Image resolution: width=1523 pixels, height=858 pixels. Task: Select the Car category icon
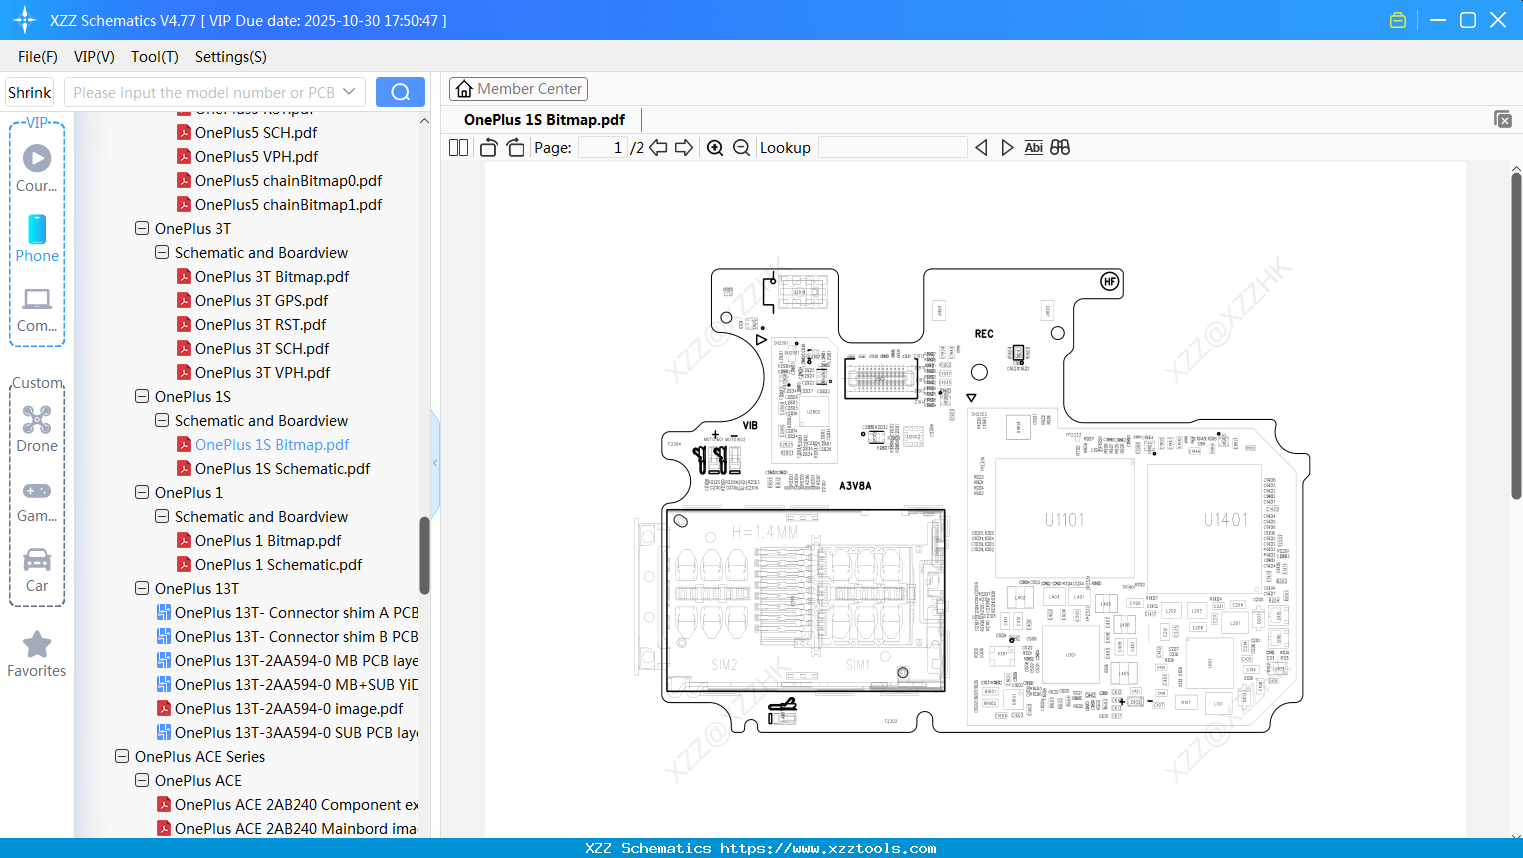37,570
